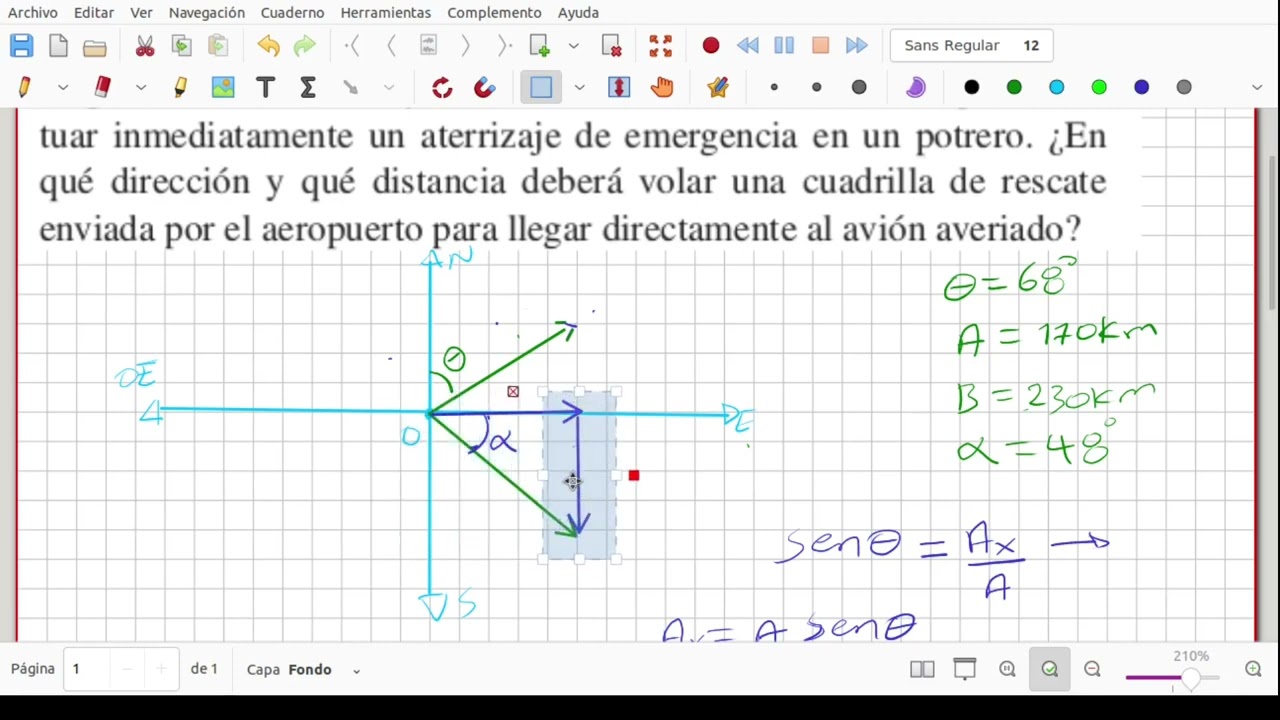Expand the toolbar overflow chevron after the colors
The width and height of the screenshot is (1280, 720).
pos(1257,87)
